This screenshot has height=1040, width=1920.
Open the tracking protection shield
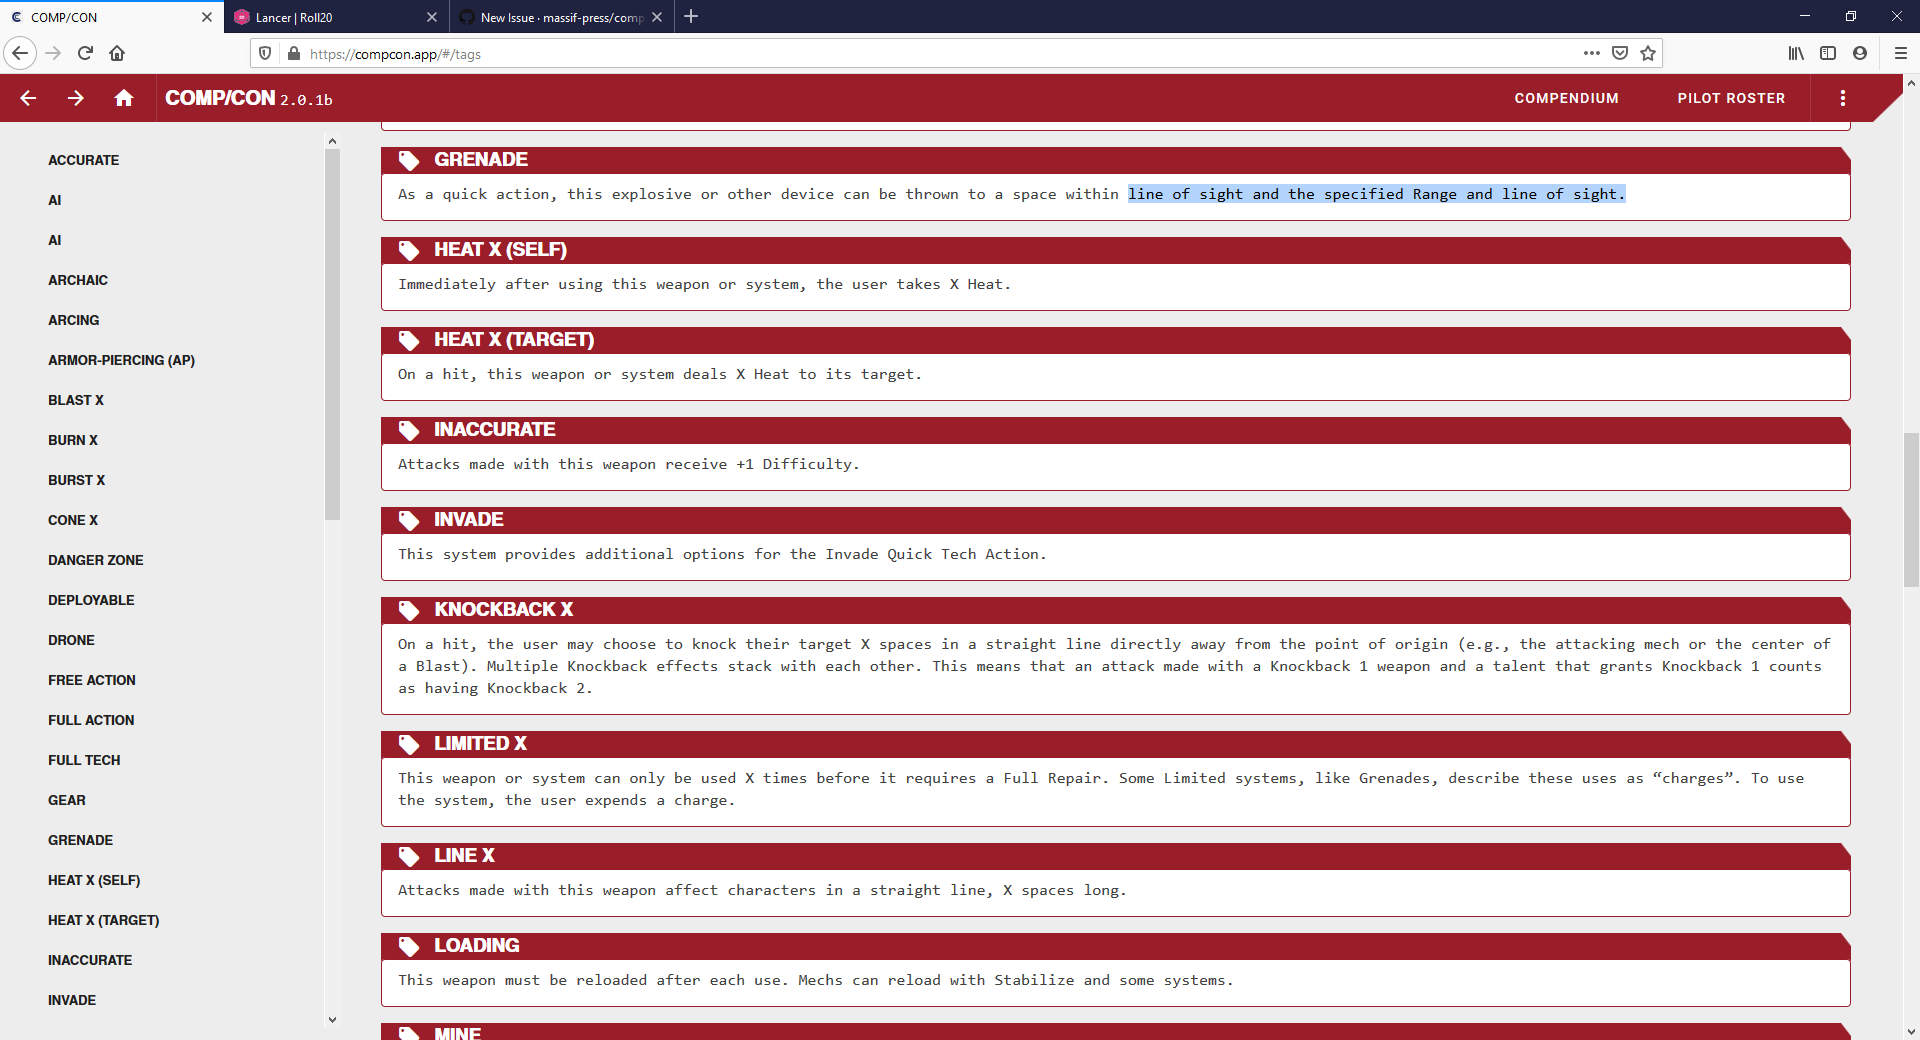(x=265, y=54)
